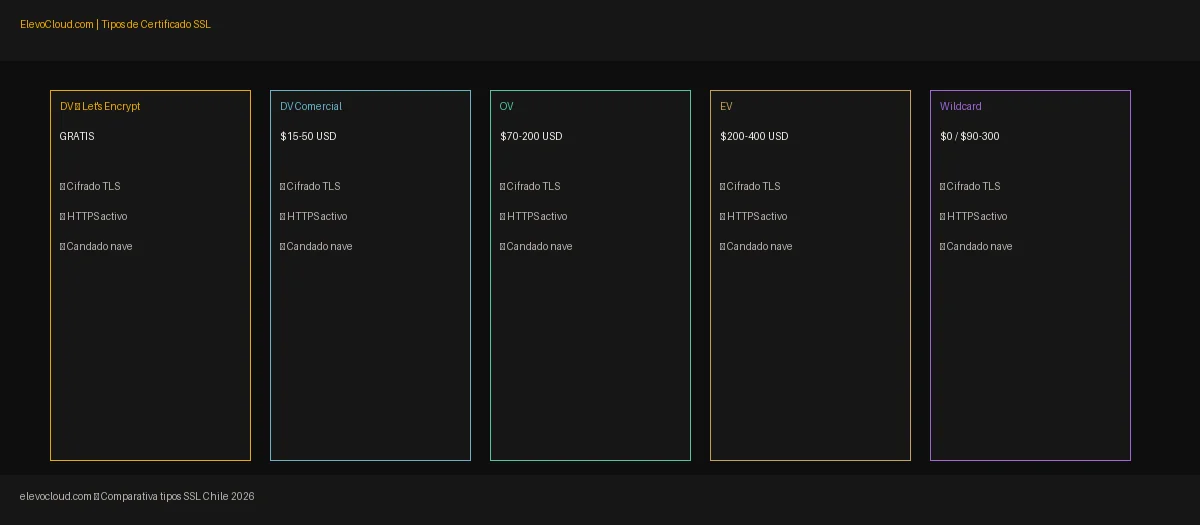Click HTTPS activo item in OV card
Viewport: 1200px width, 525px height.
534,216
